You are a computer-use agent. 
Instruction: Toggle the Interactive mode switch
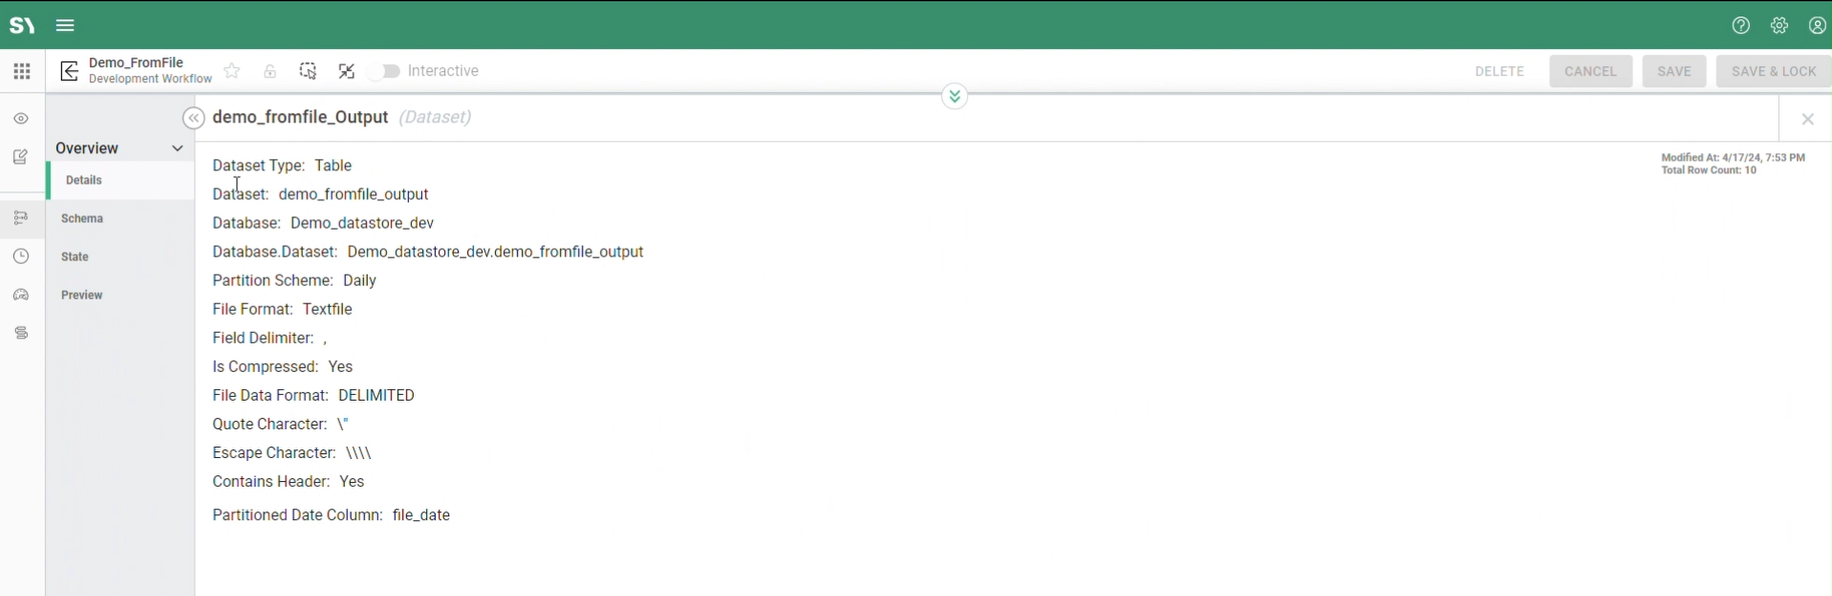(x=385, y=71)
